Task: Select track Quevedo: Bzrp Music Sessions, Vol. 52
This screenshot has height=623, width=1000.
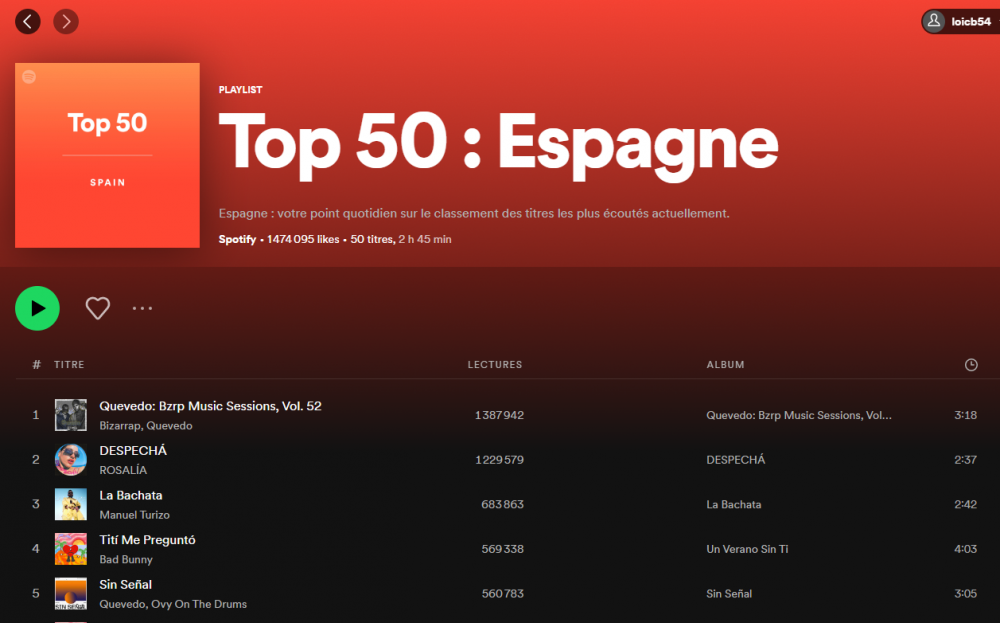Action: 210,406
